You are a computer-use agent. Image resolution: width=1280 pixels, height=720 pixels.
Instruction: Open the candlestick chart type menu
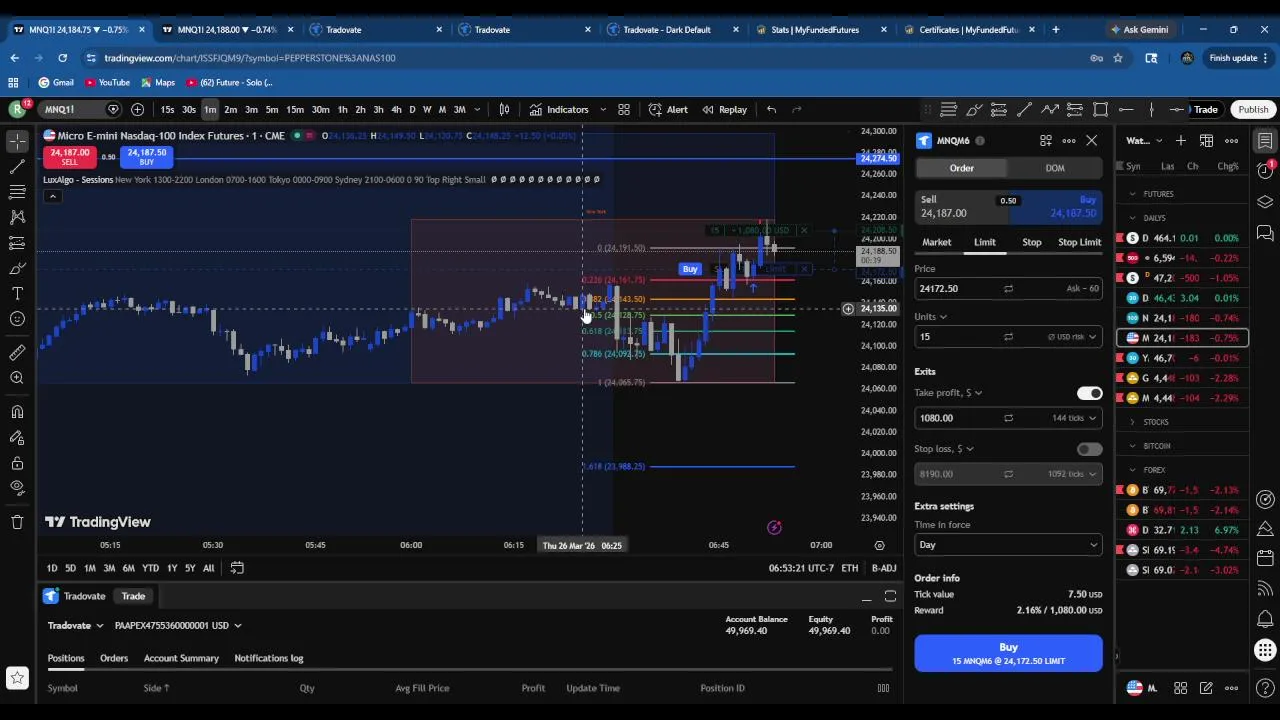point(504,109)
